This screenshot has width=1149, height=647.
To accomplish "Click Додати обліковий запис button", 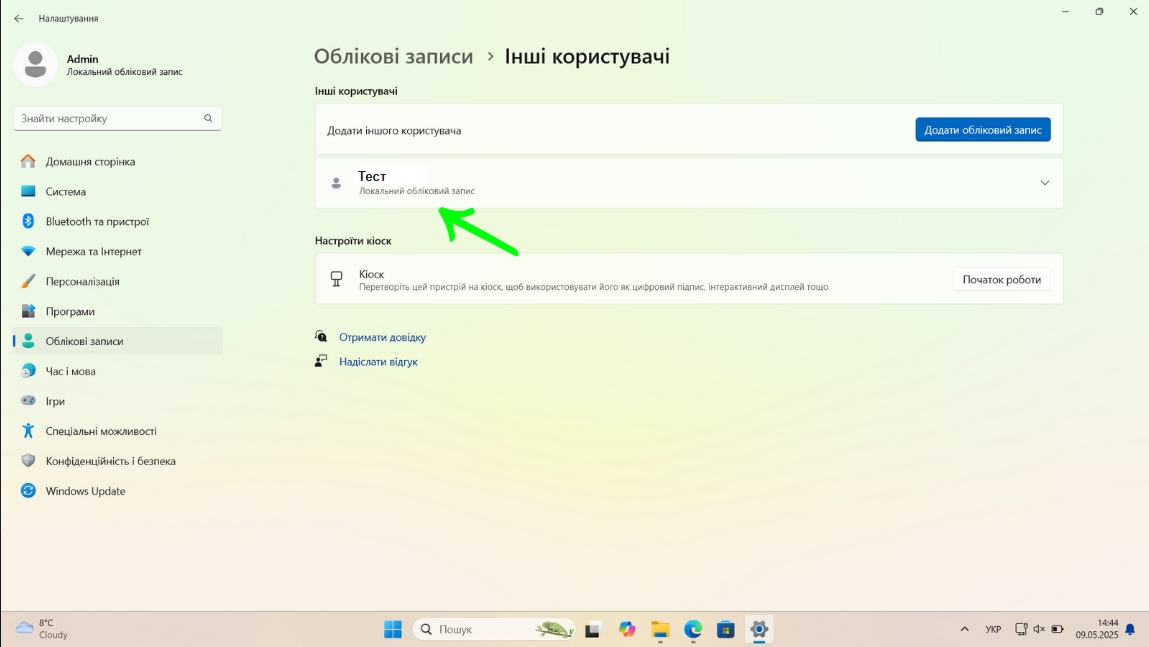I will [982, 130].
